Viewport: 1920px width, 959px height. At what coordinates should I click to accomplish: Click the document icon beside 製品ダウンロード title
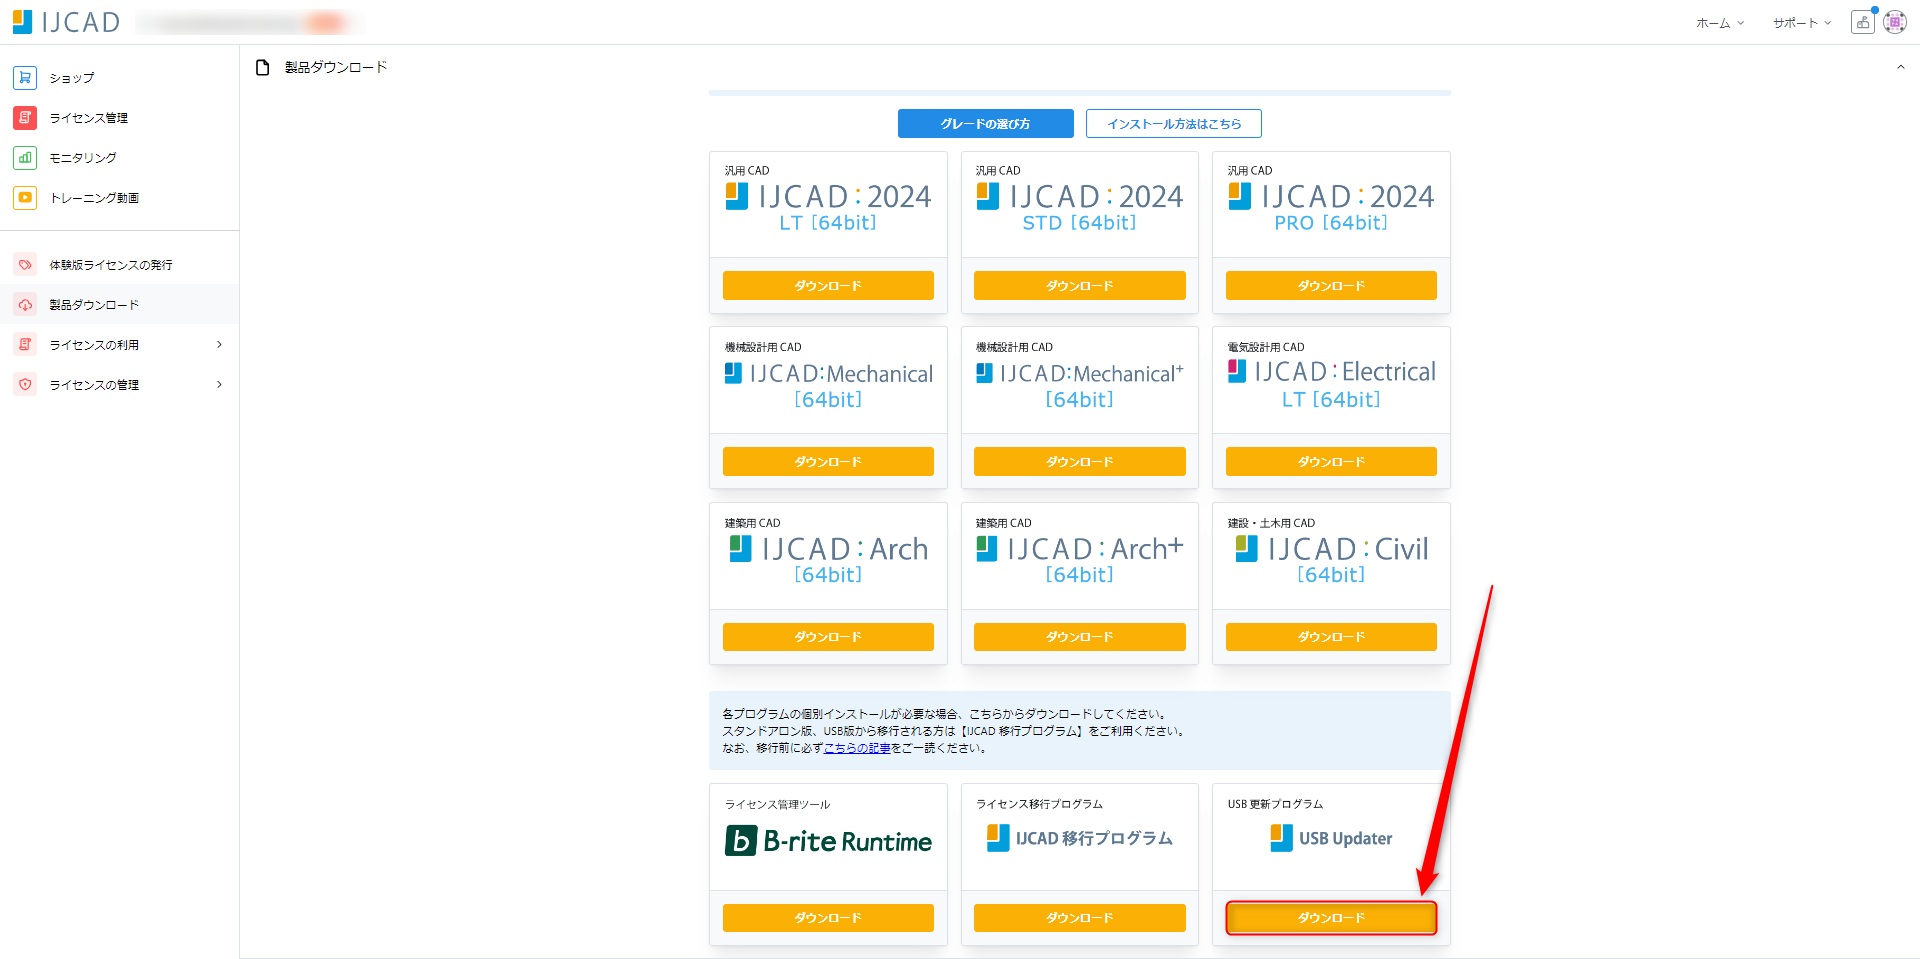tap(263, 67)
